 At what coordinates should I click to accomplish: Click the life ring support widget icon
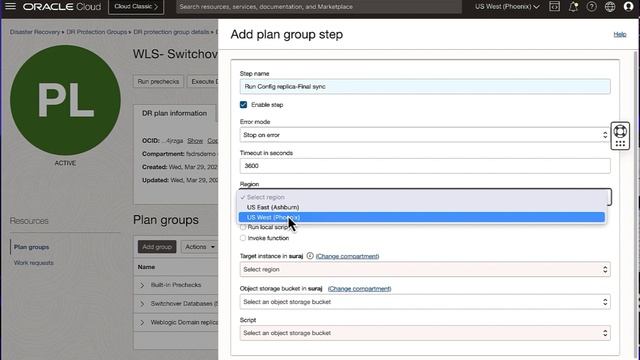pos(620,131)
